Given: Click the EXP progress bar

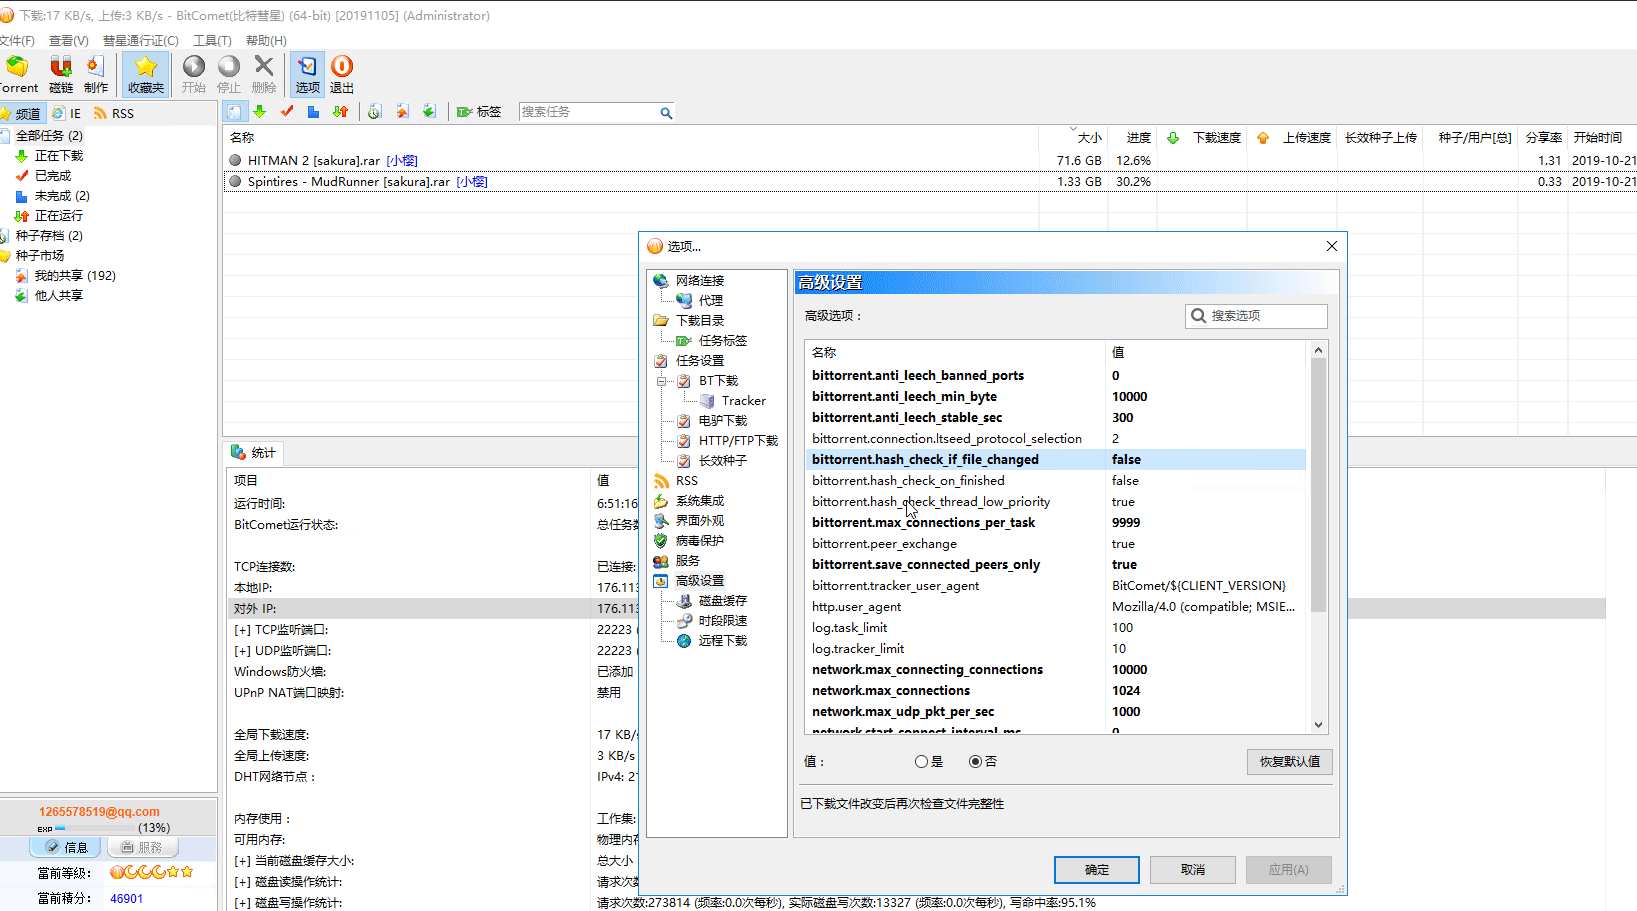Looking at the screenshot, I should (x=96, y=829).
